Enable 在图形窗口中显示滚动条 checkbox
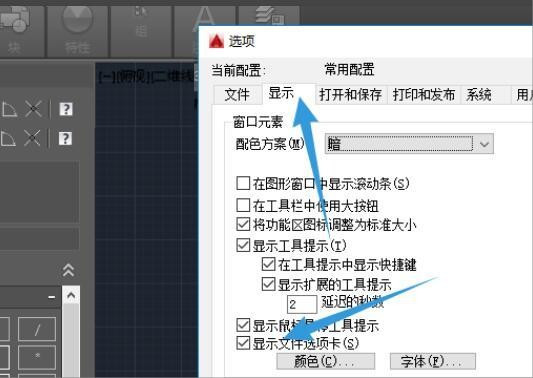The height and width of the screenshot is (378, 533). (243, 183)
